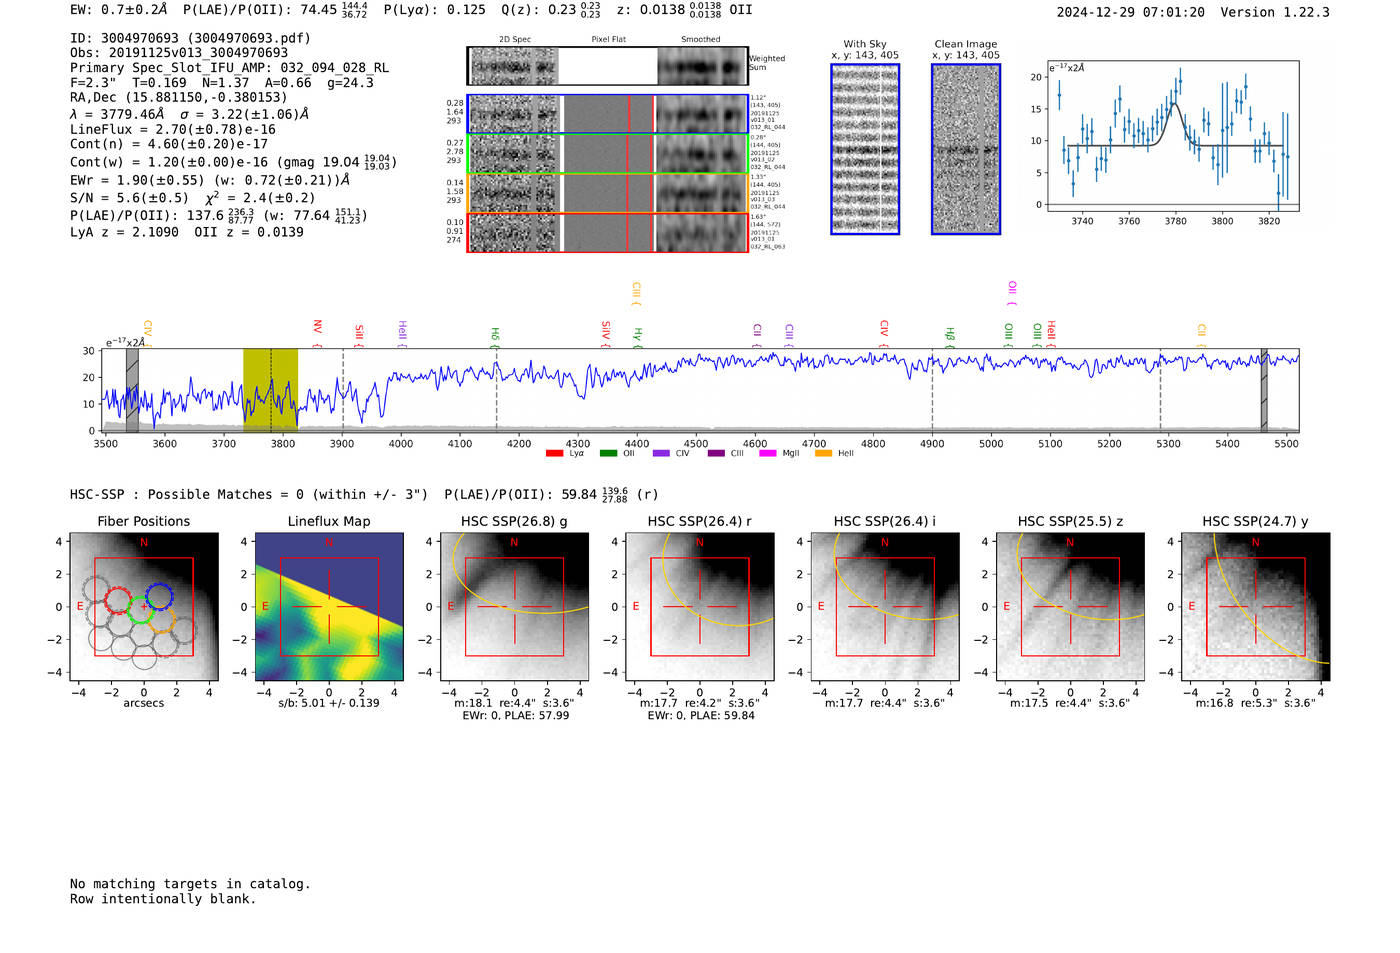The image size is (1400, 953).
Task: Click the SiII line marker
Action: point(359,334)
